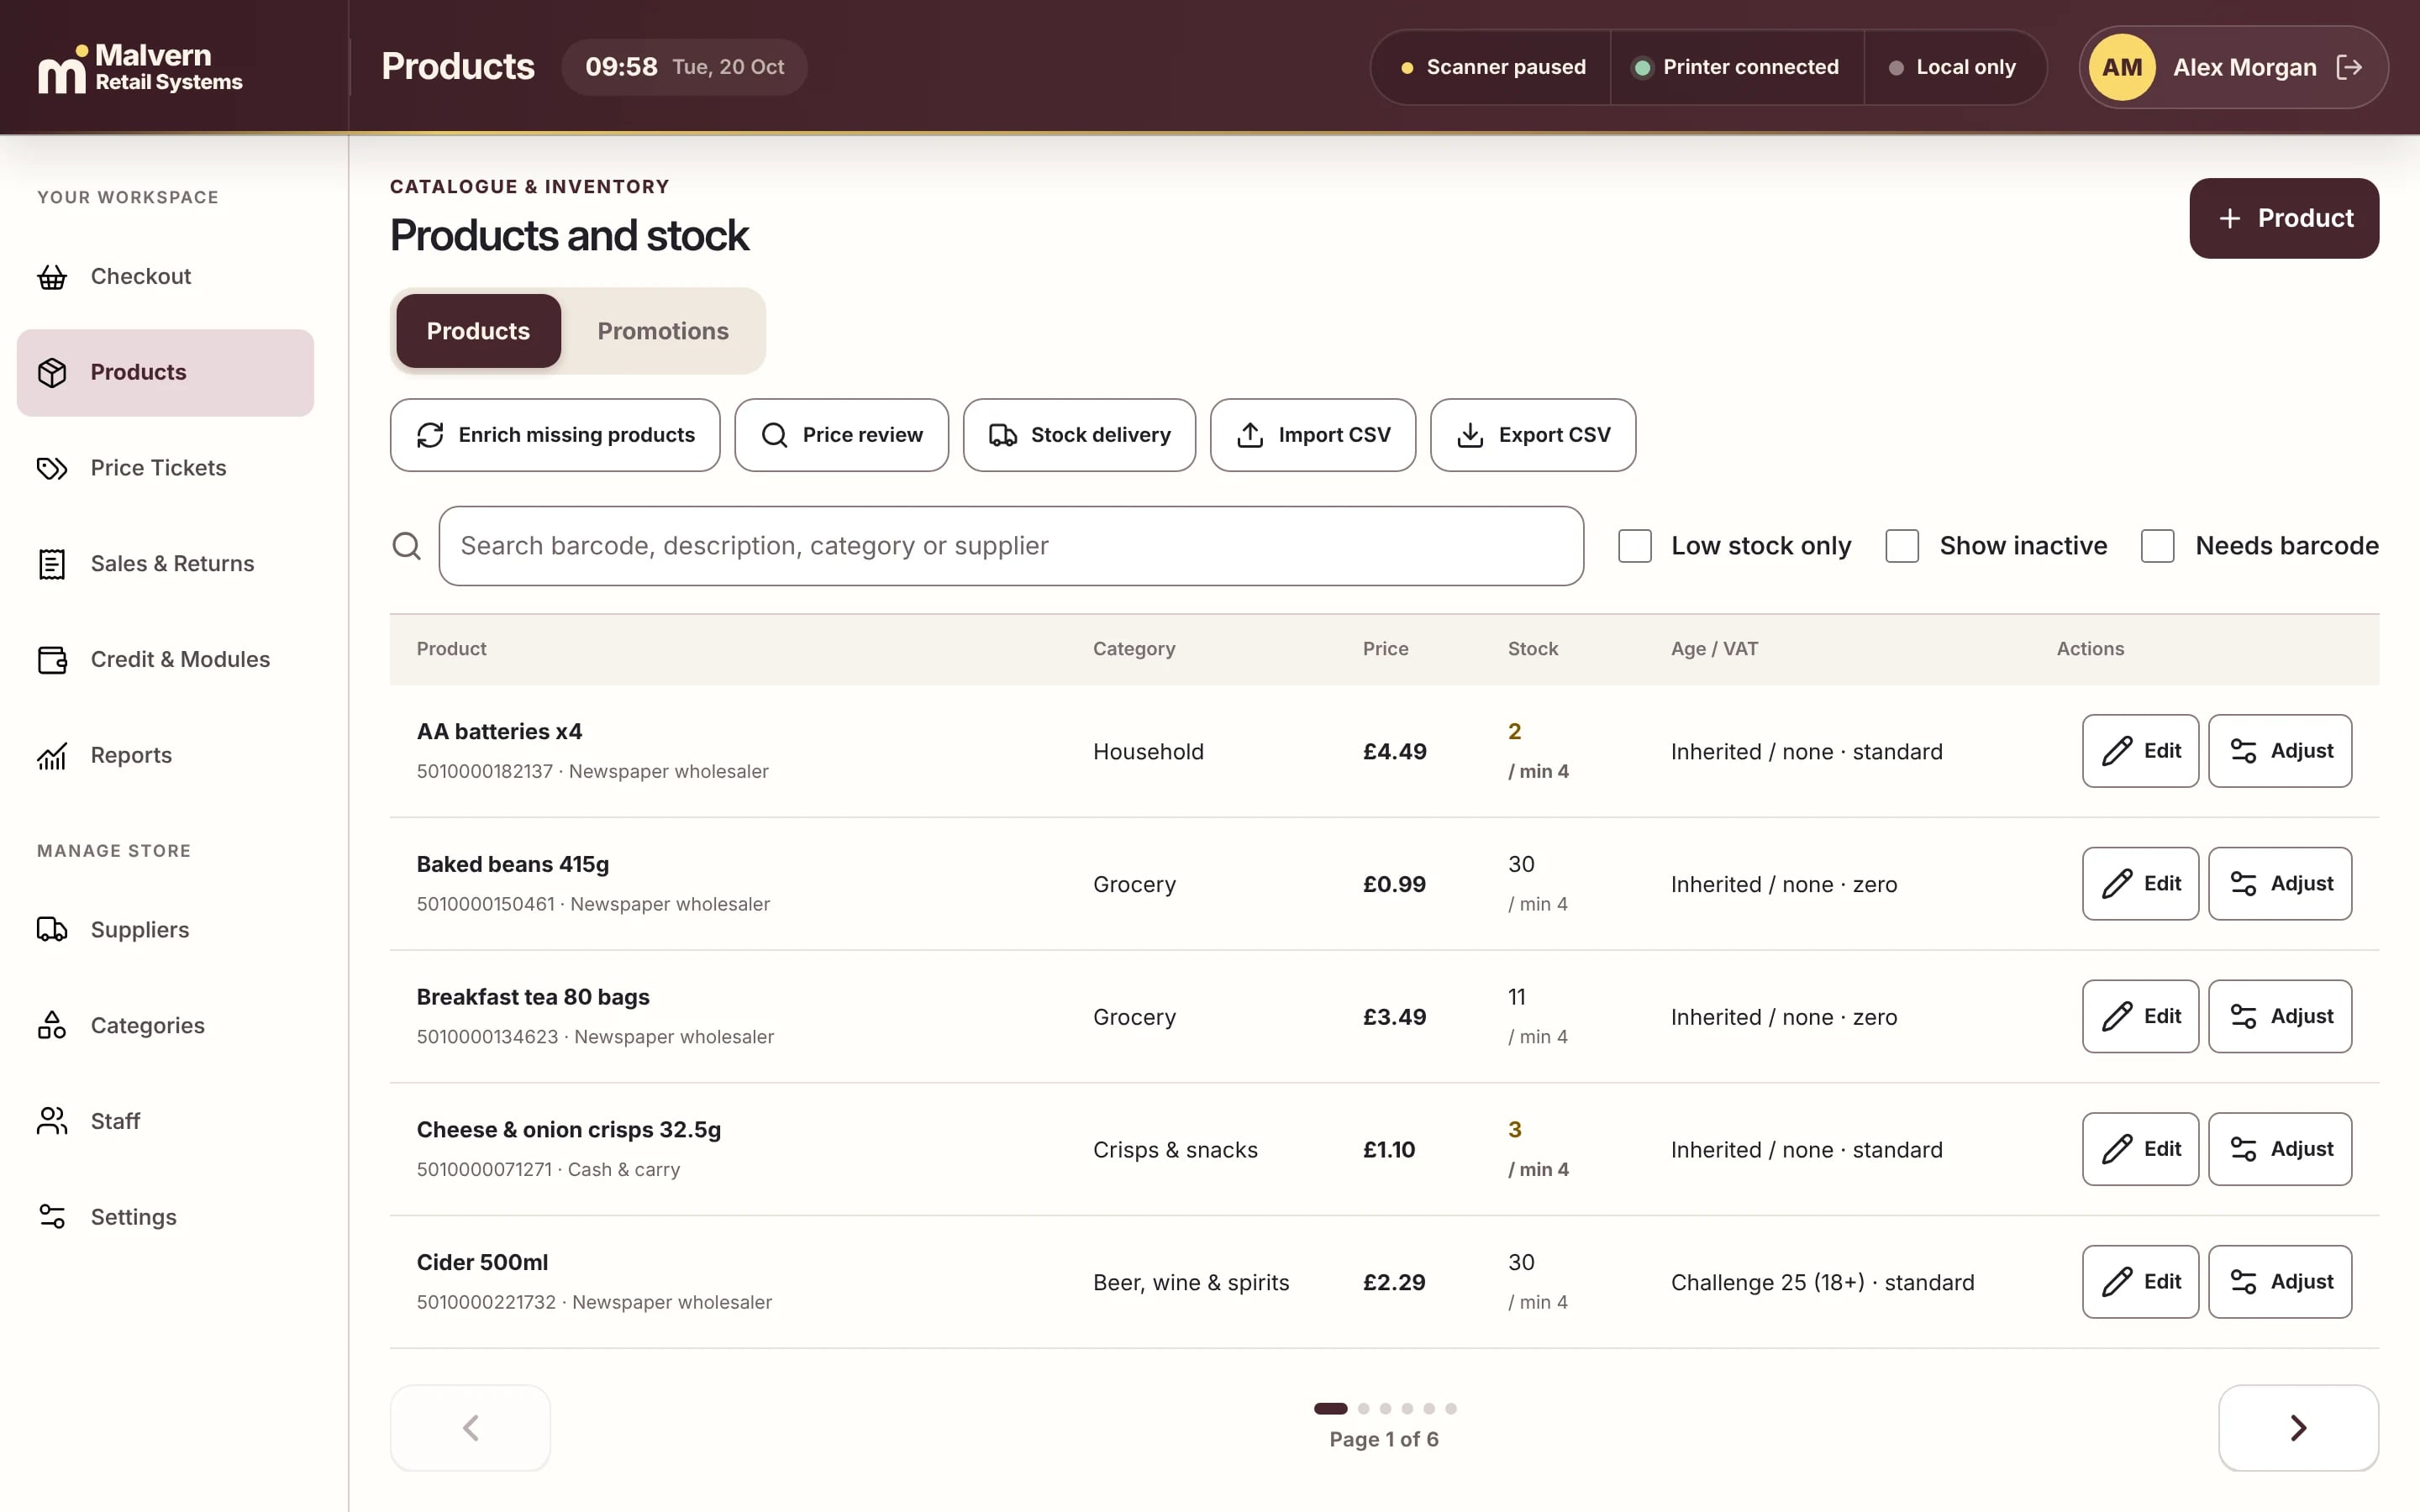The width and height of the screenshot is (2420, 1512).
Task: Click the log out icon beside Alex Morgan
Action: [x=2349, y=67]
